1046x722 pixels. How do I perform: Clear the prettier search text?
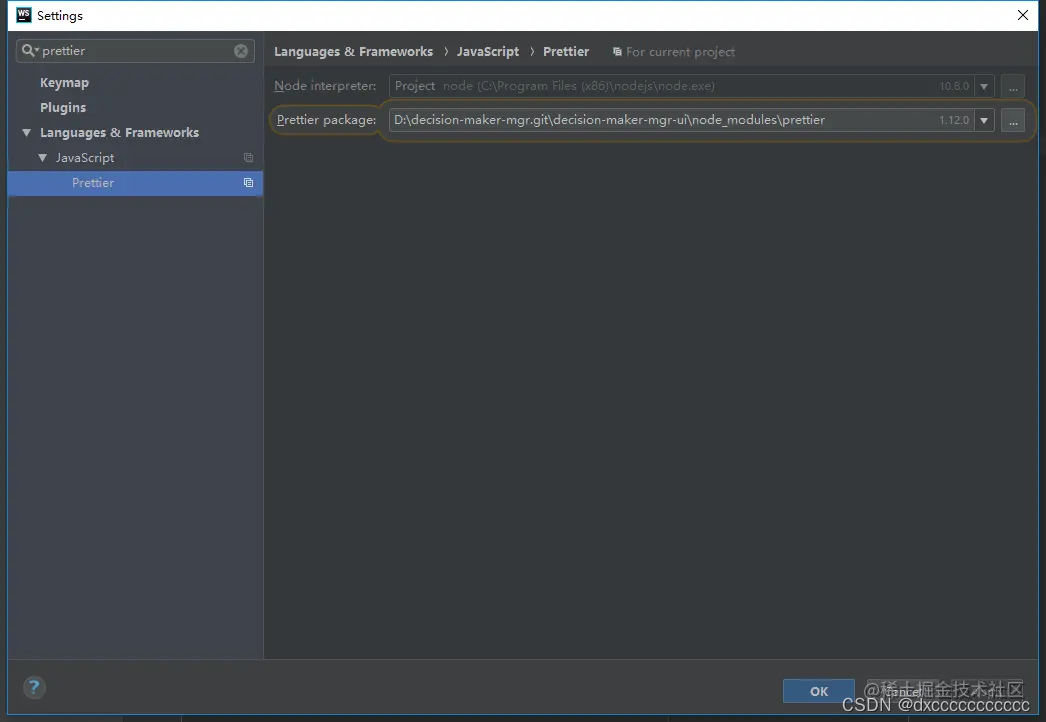pos(241,51)
